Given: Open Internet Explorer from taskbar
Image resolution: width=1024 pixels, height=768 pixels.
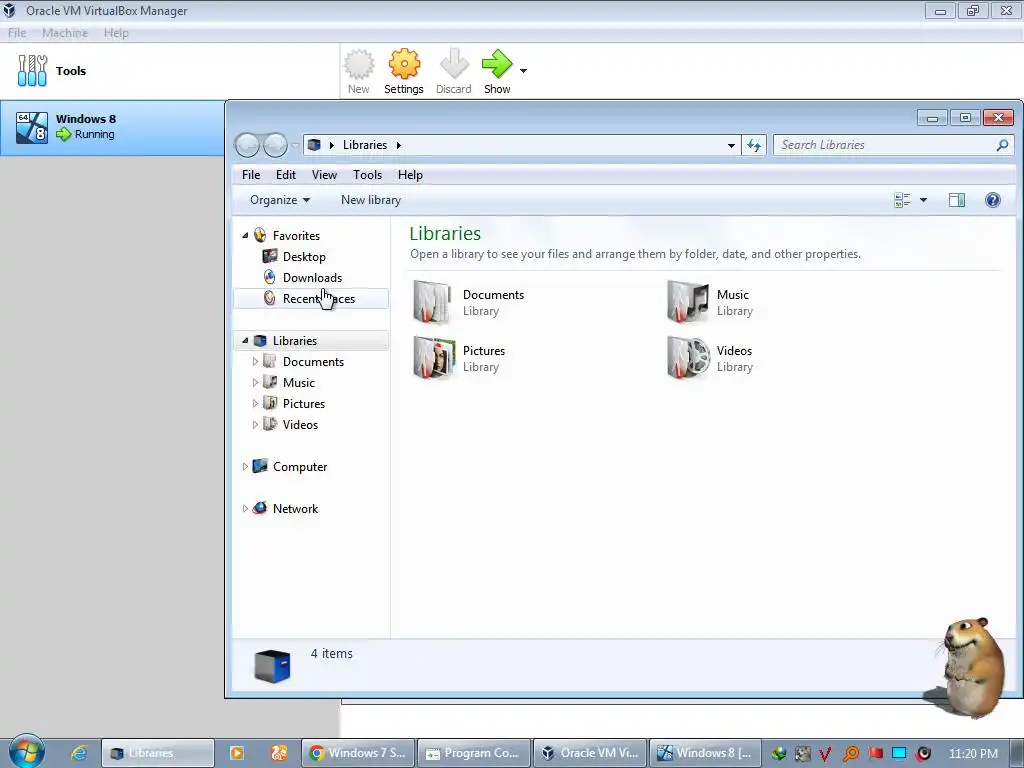Looking at the screenshot, I should pos(79,753).
